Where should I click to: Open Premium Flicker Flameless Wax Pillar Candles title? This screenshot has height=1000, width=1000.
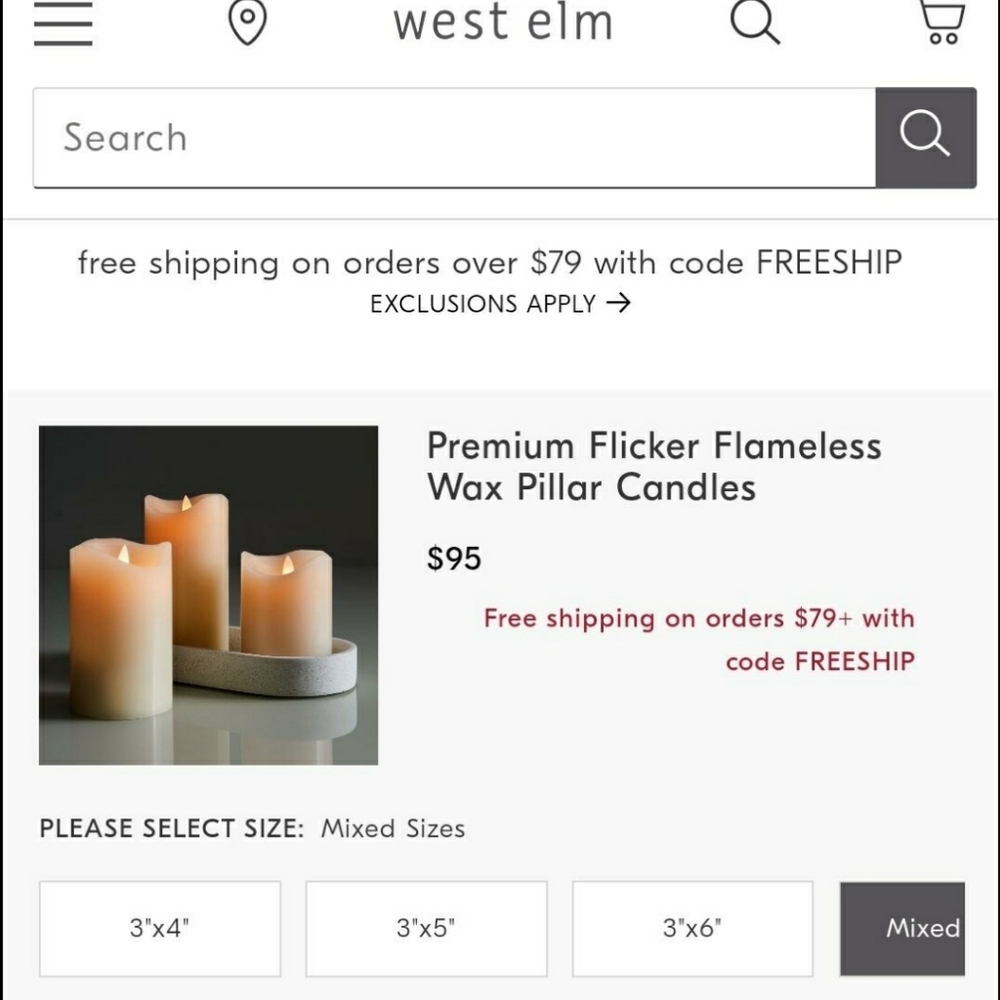[653, 466]
